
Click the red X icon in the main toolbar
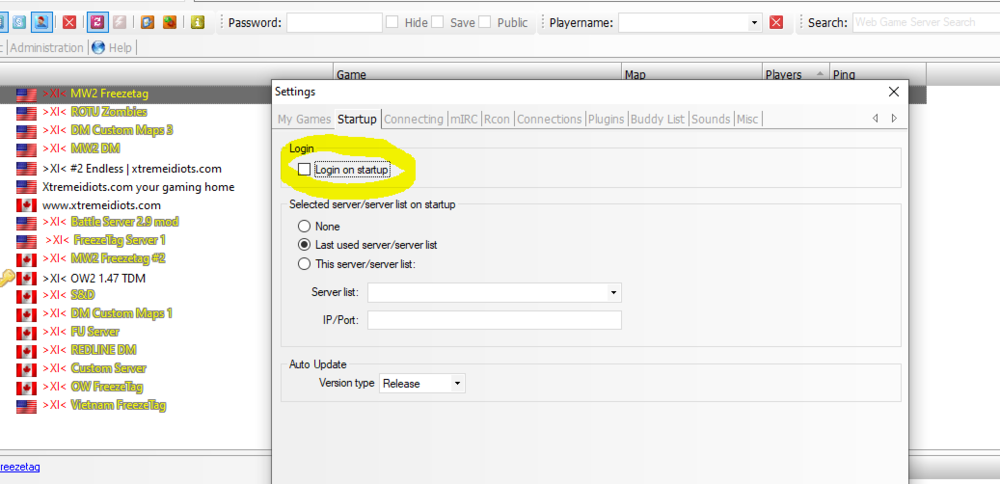[69, 22]
